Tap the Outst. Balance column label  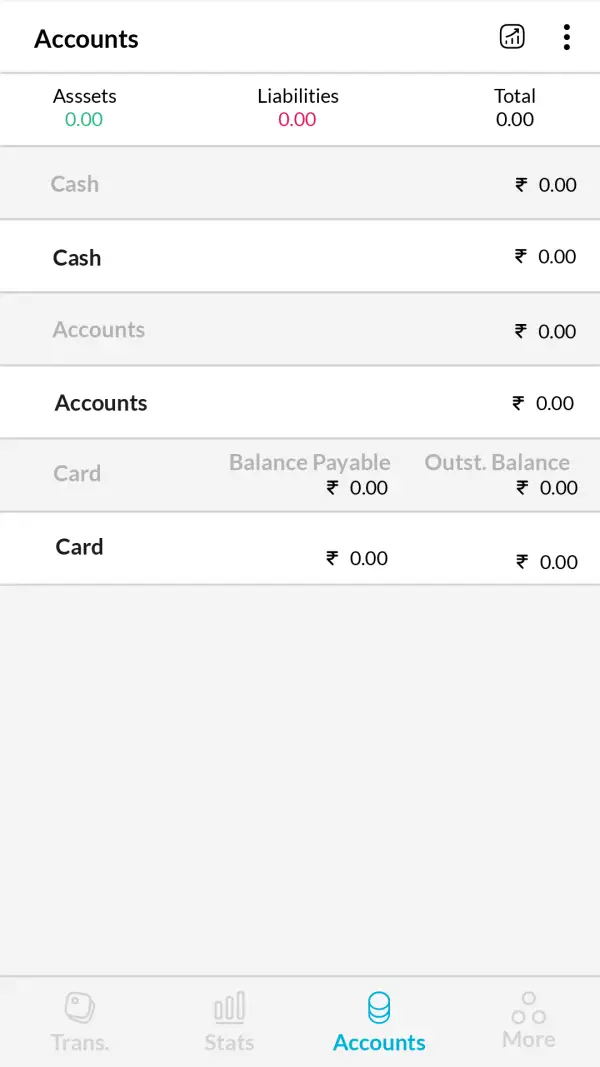pyautogui.click(x=497, y=462)
